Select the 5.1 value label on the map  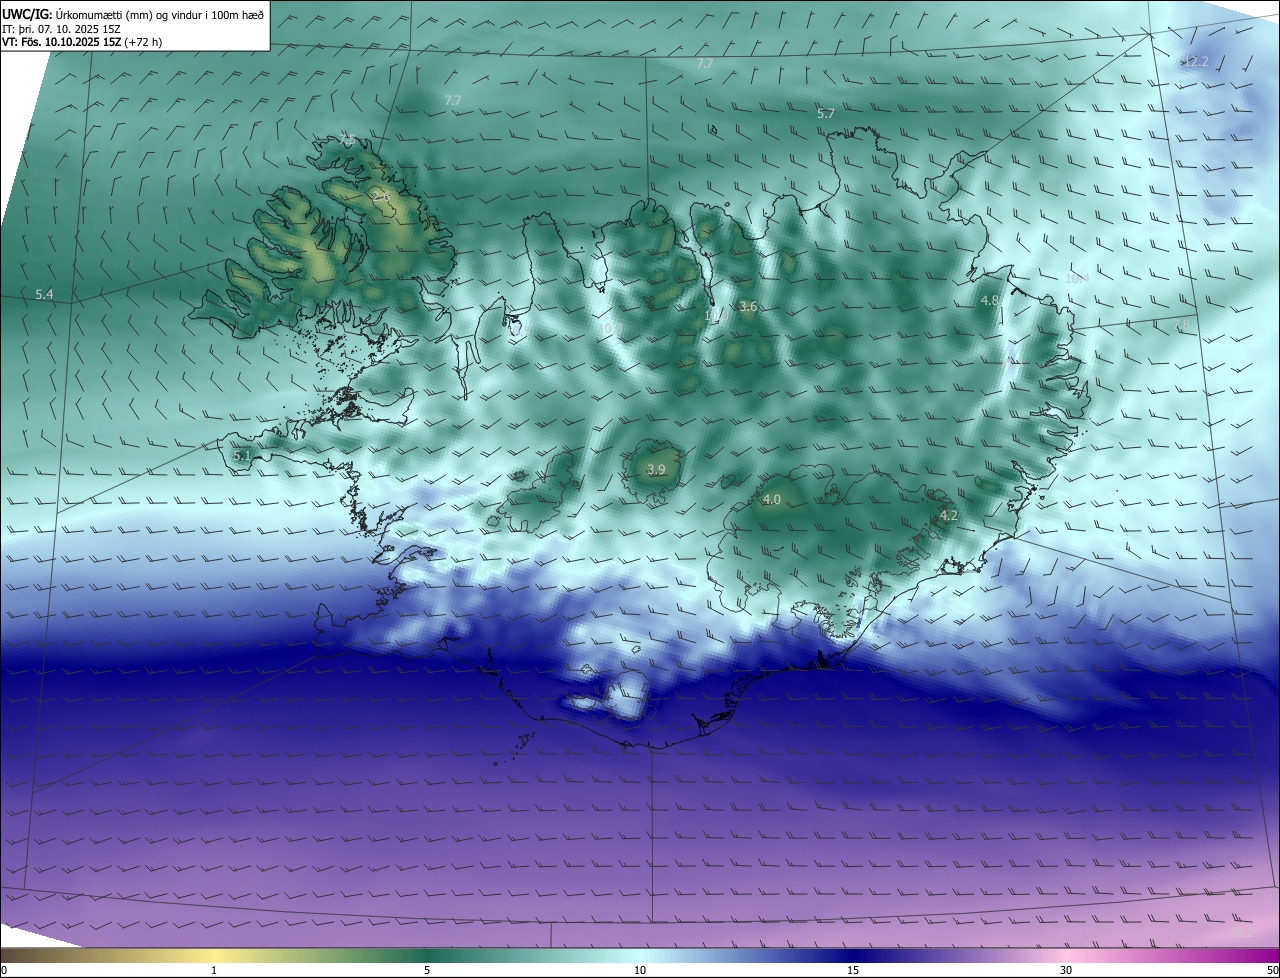click(242, 455)
